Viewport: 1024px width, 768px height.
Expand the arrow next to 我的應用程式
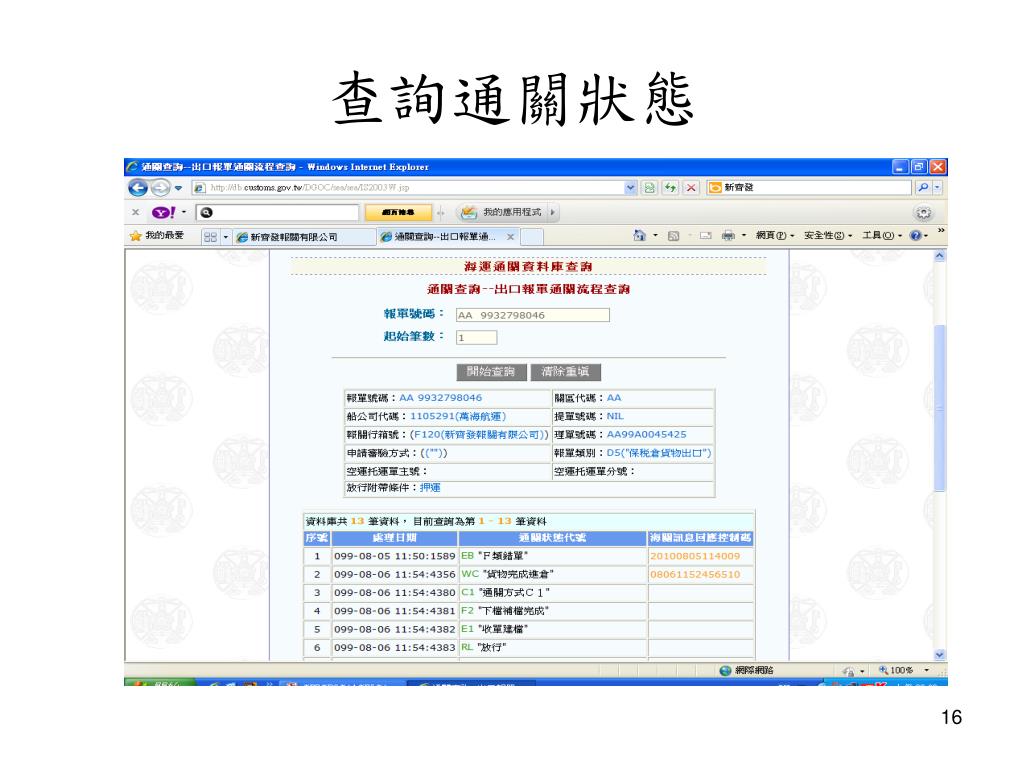pyautogui.click(x=552, y=212)
